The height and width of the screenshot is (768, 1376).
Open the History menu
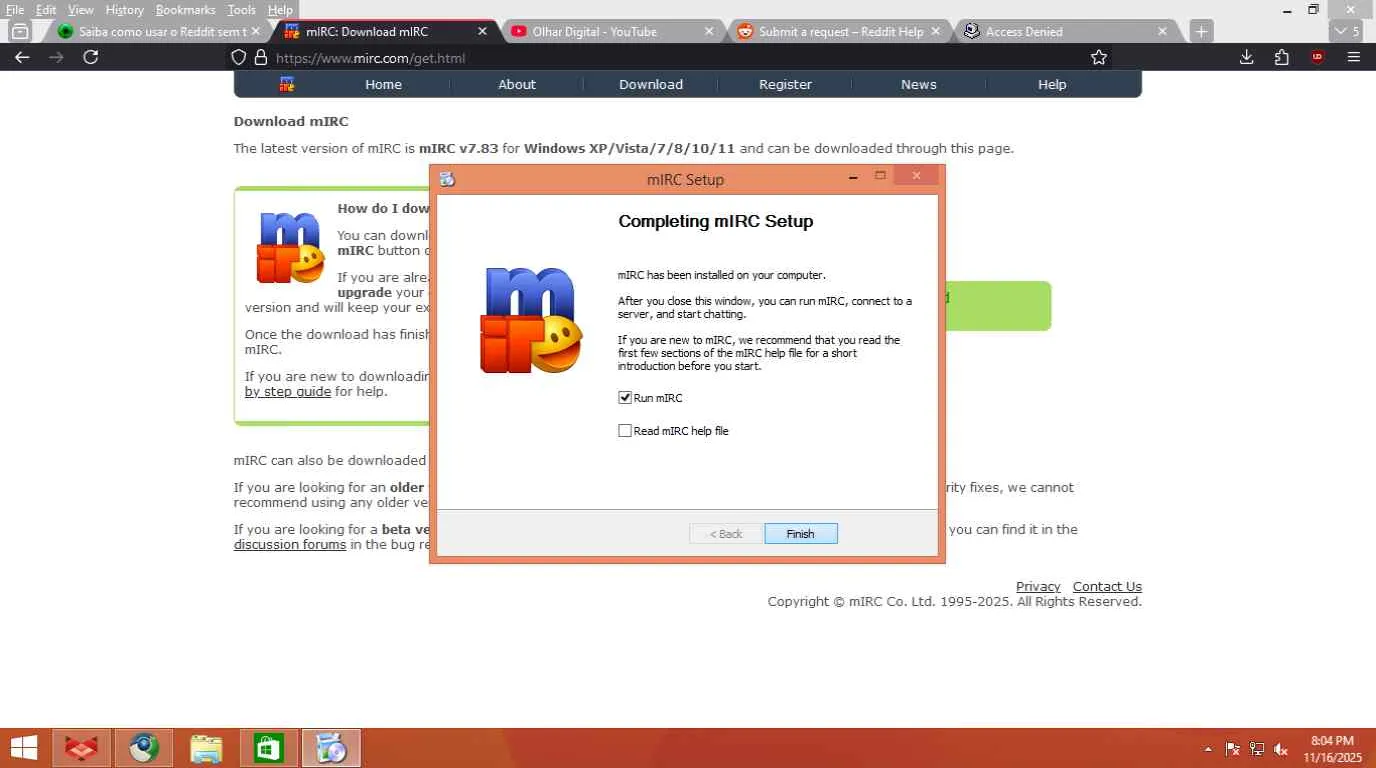coord(125,9)
